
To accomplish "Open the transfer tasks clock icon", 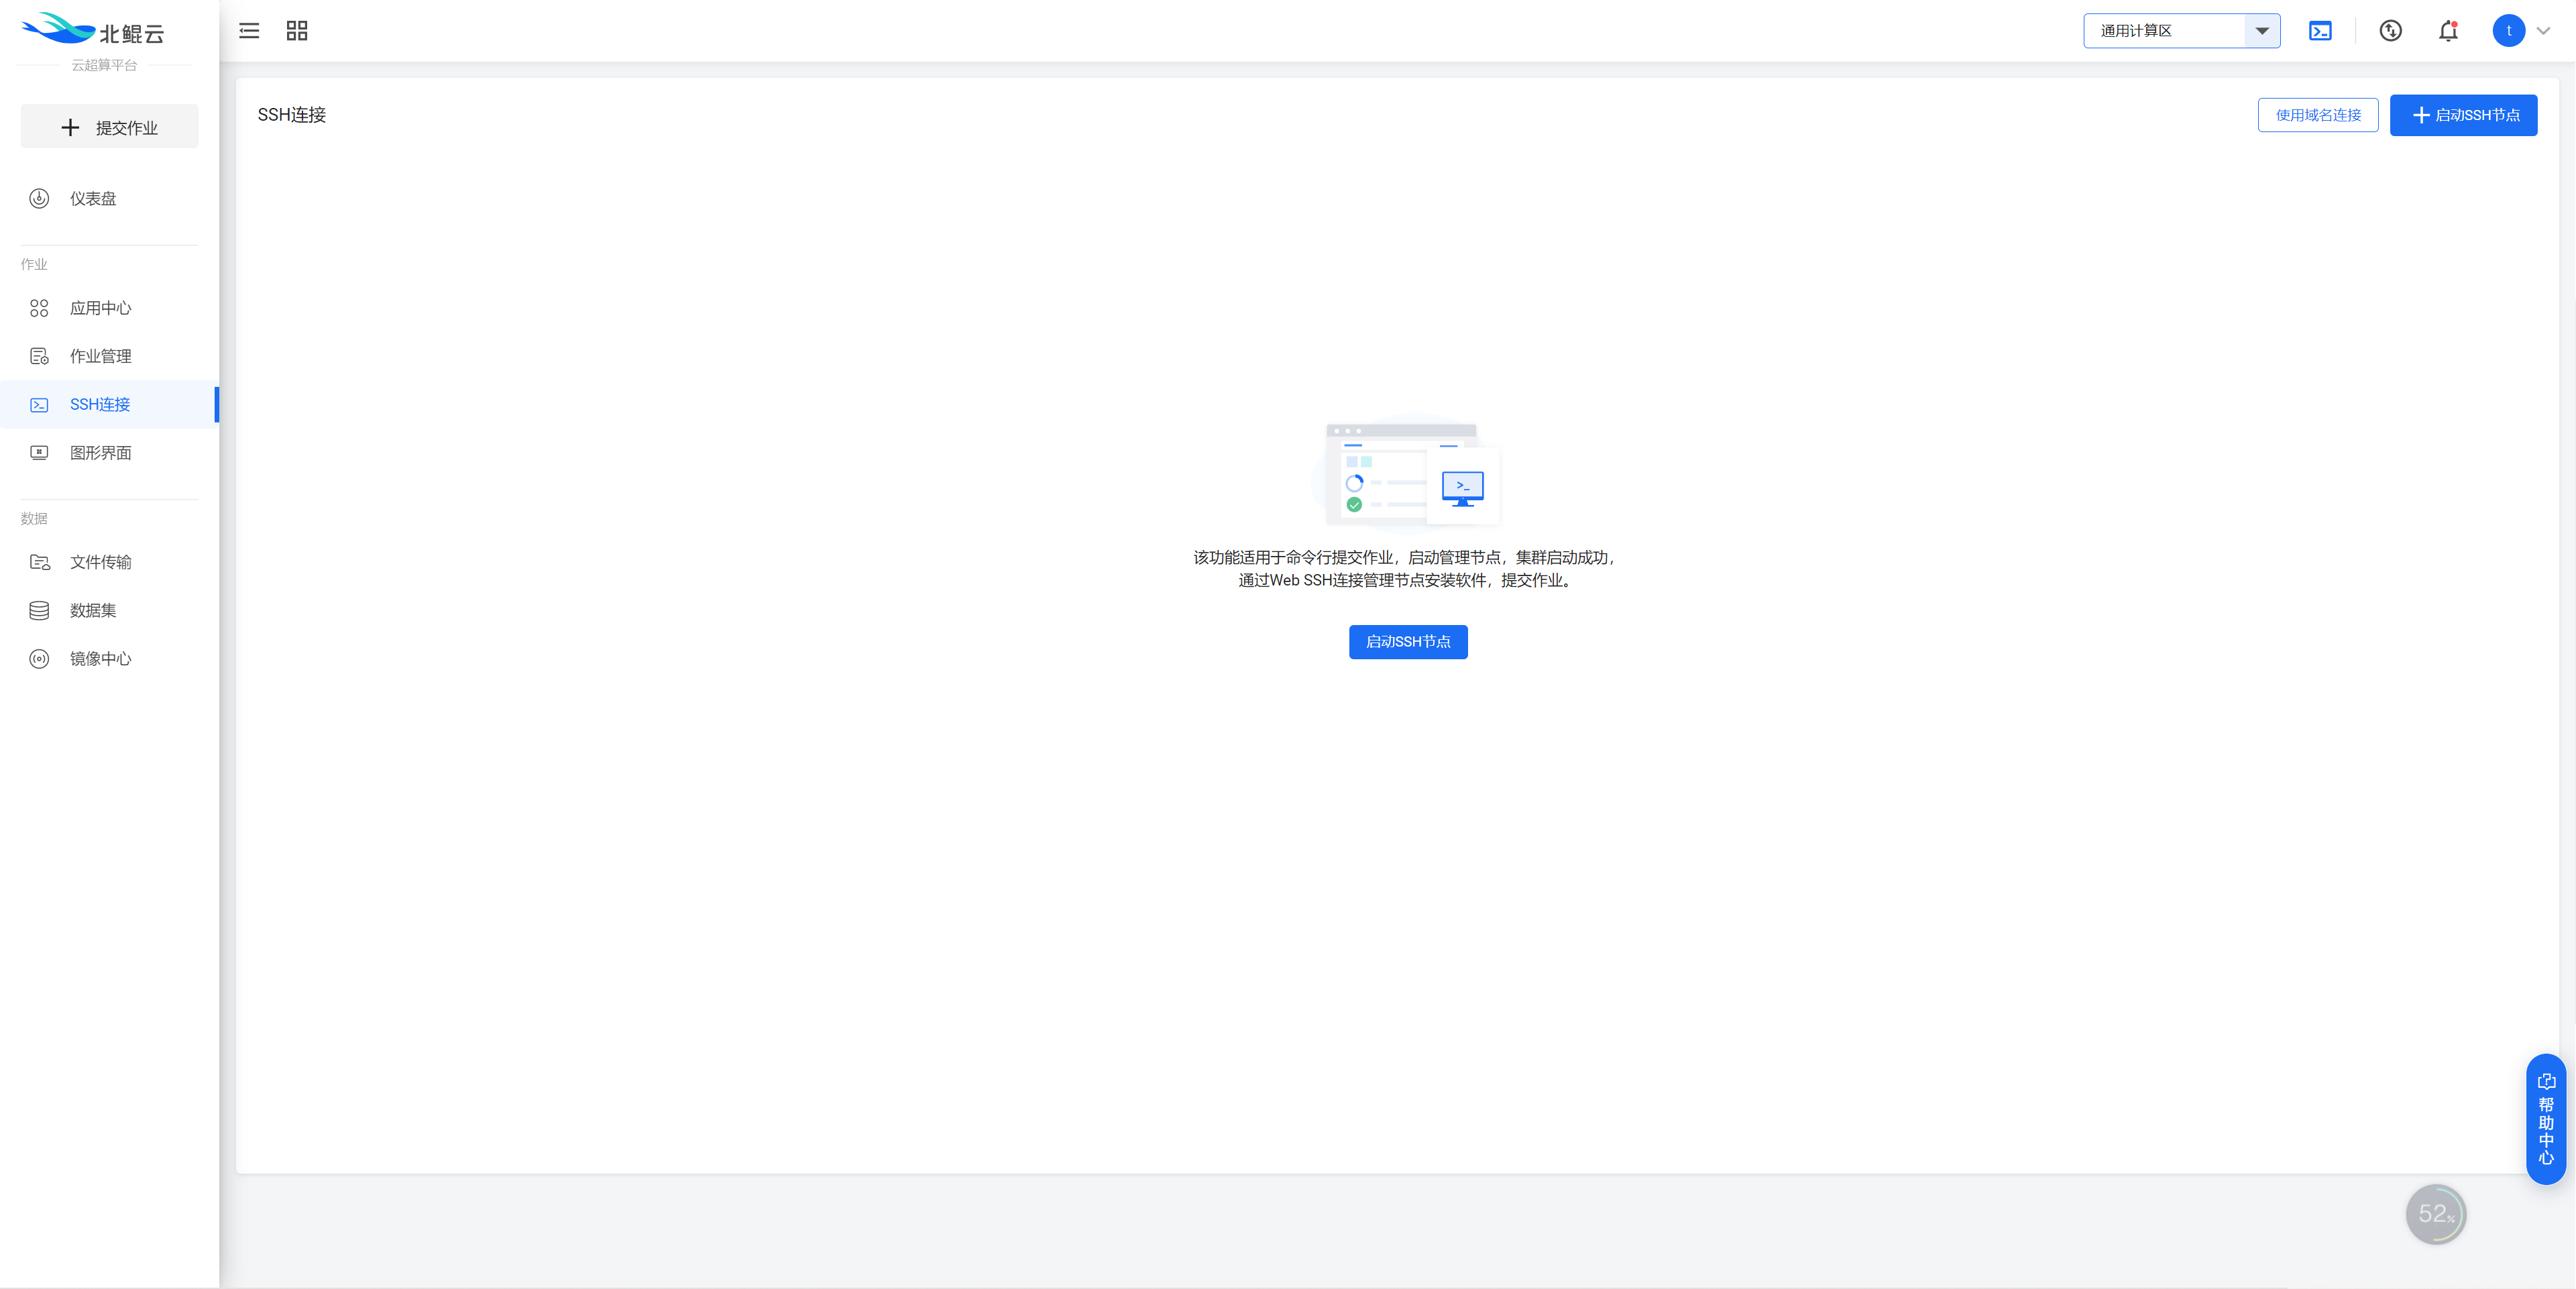I will (2390, 31).
